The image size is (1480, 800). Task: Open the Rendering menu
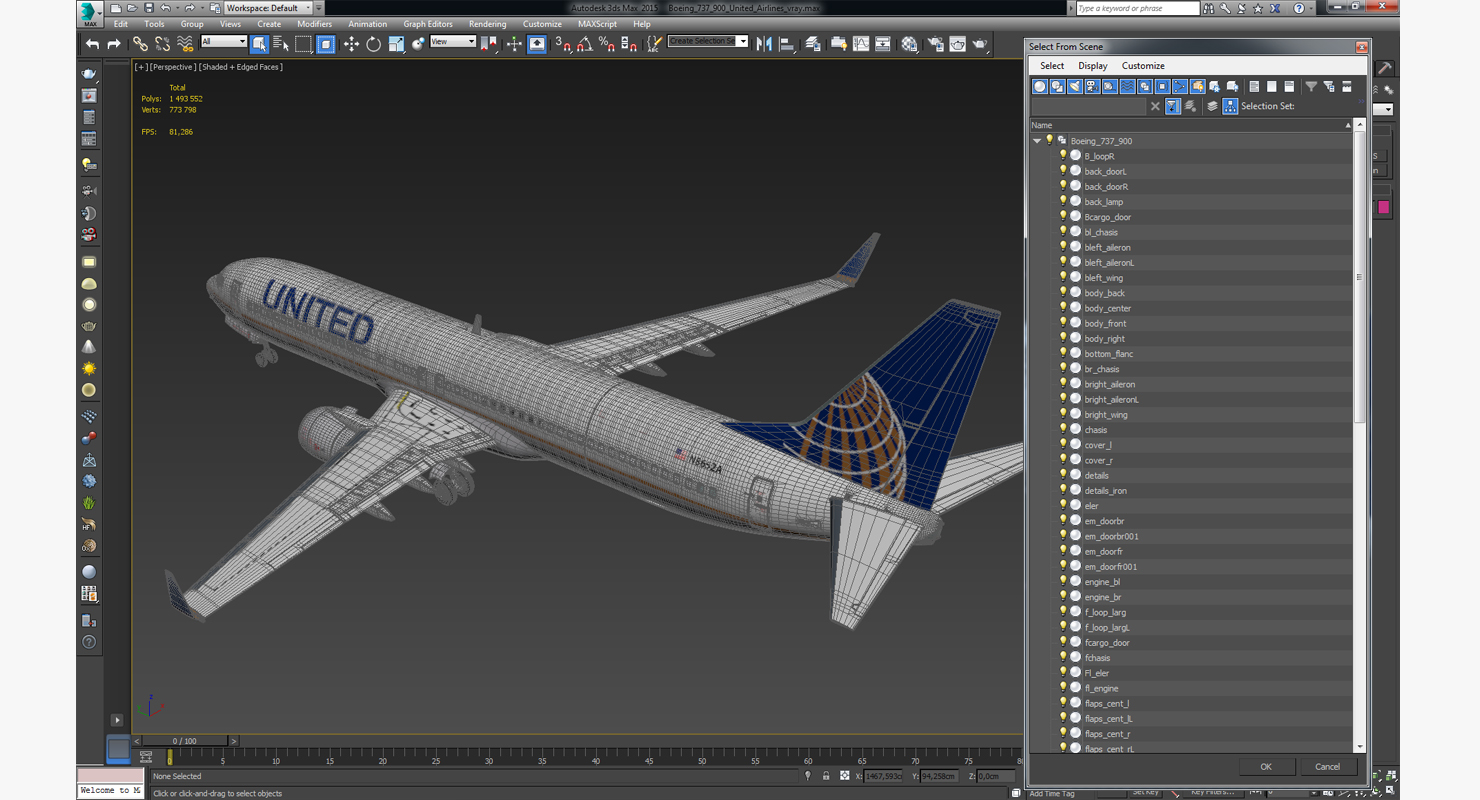(487, 24)
